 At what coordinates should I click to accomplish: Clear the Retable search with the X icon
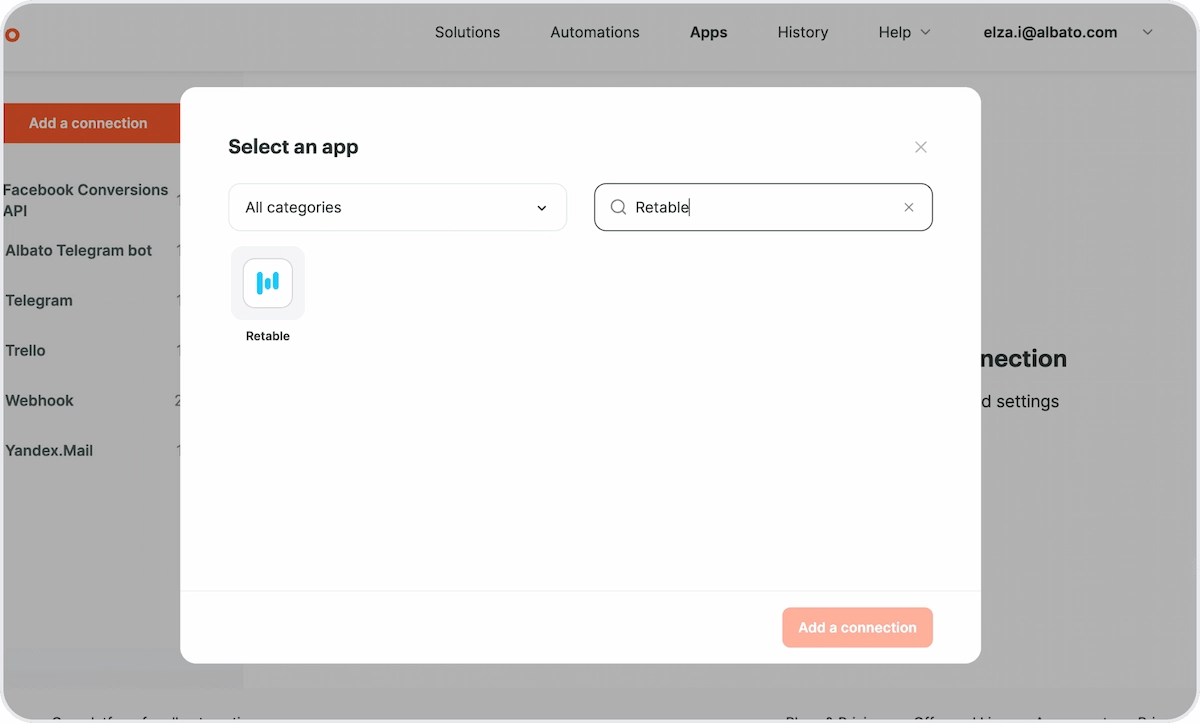(908, 207)
